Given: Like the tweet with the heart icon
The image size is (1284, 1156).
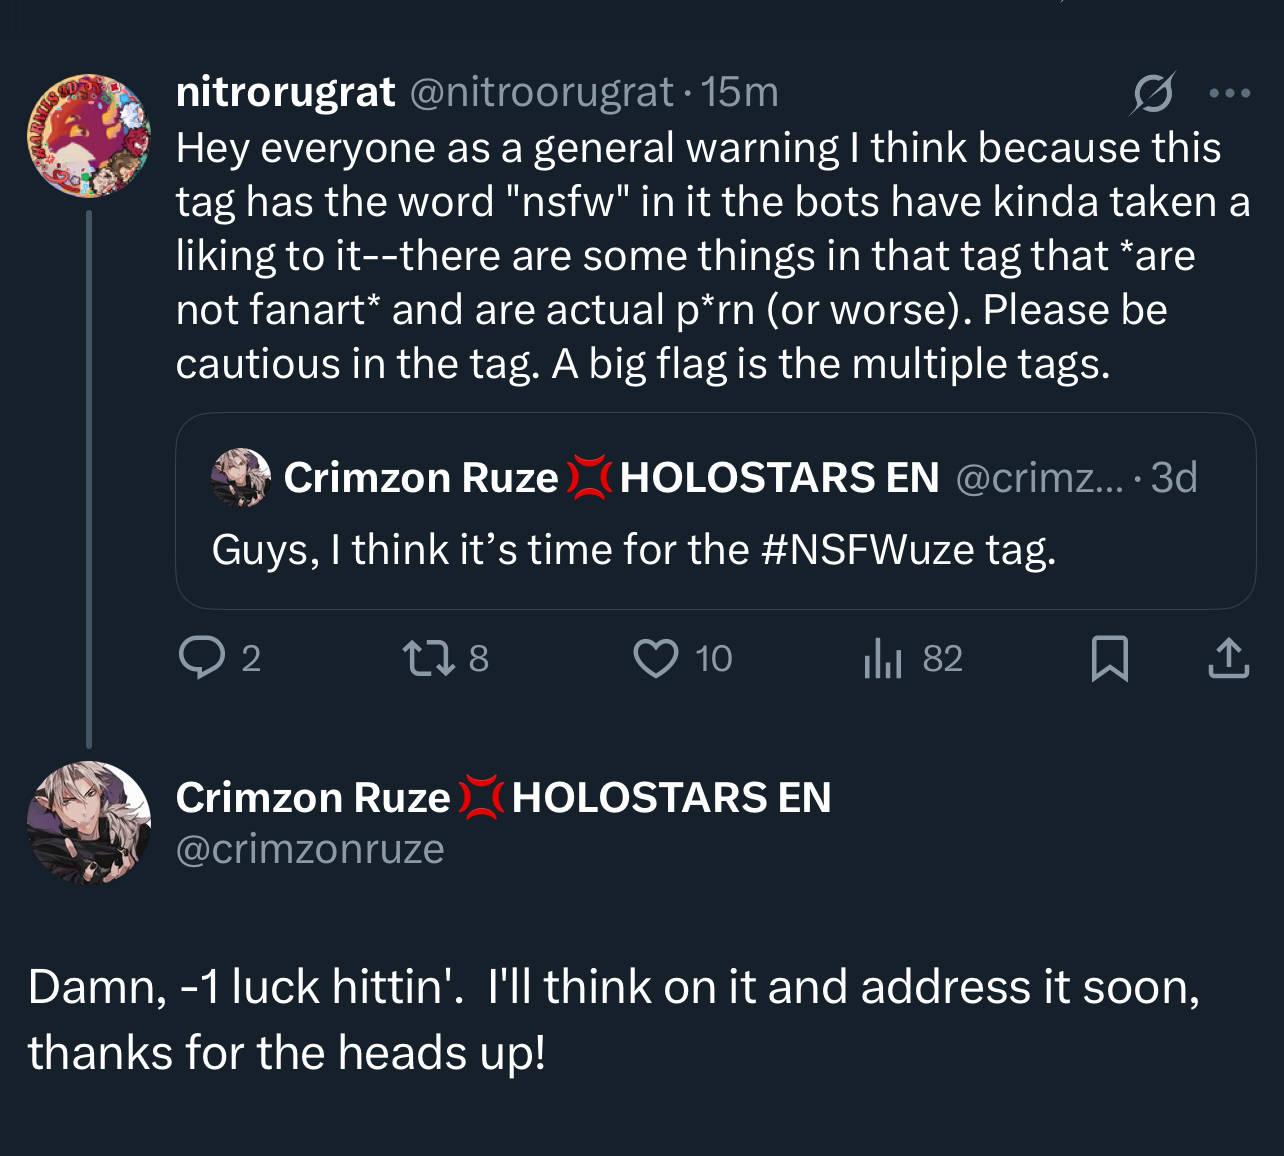Looking at the screenshot, I should pos(656,658).
